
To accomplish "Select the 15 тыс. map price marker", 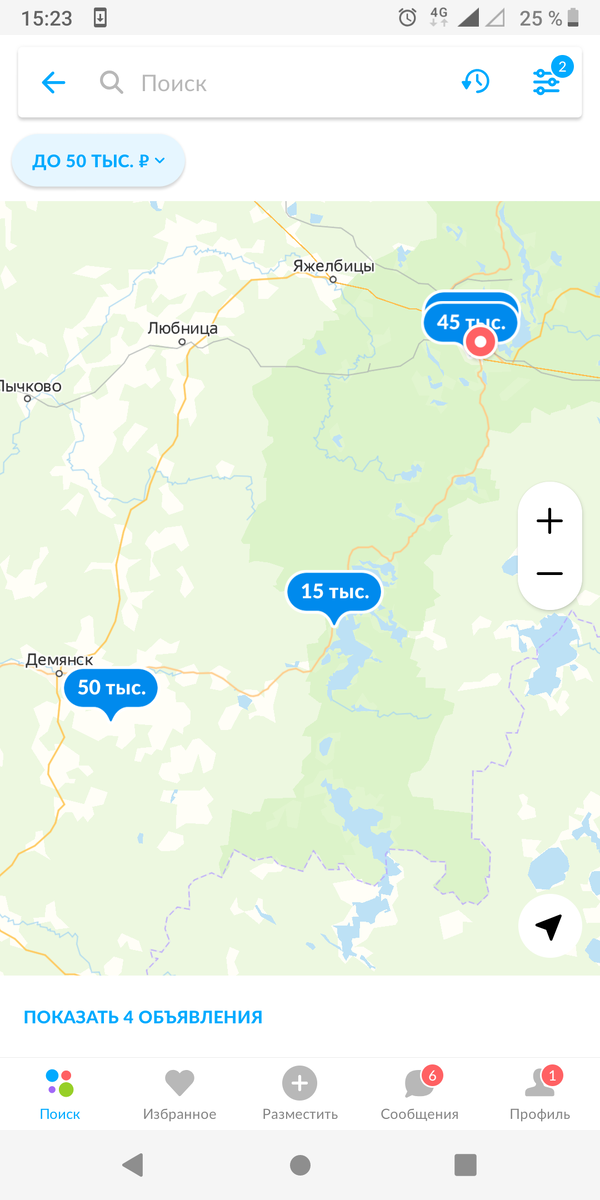I will point(334,592).
